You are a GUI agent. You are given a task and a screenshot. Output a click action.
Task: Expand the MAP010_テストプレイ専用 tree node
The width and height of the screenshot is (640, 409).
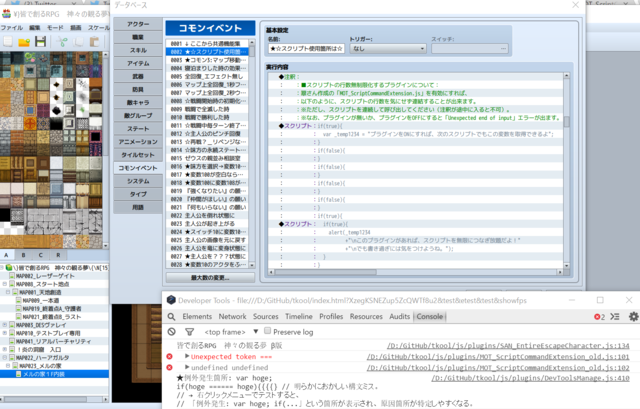click(4, 333)
